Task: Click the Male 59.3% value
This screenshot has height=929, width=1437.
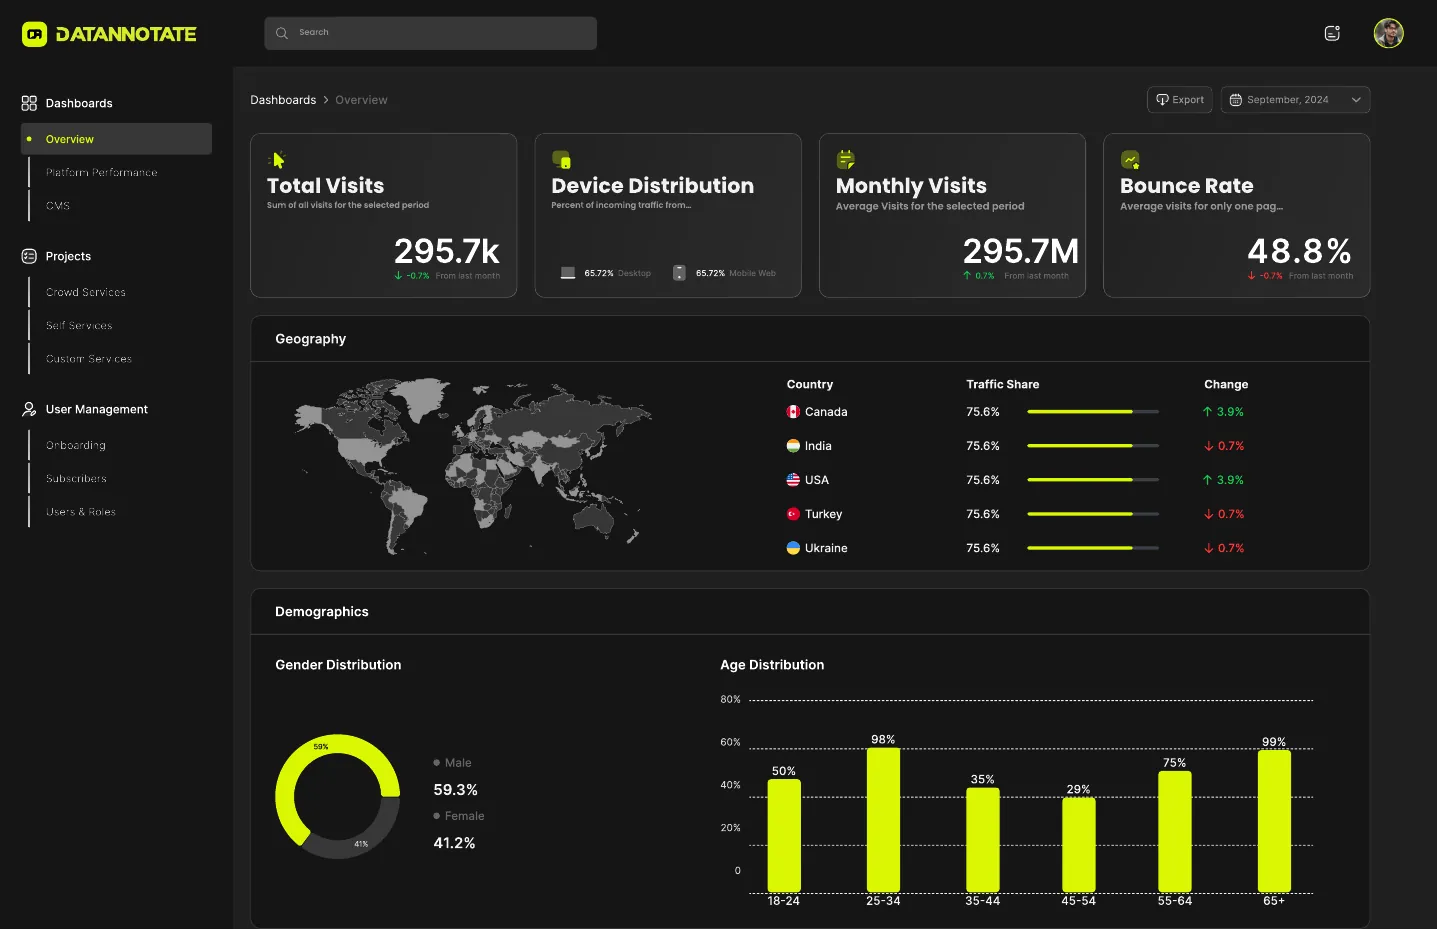Action: click(x=455, y=790)
